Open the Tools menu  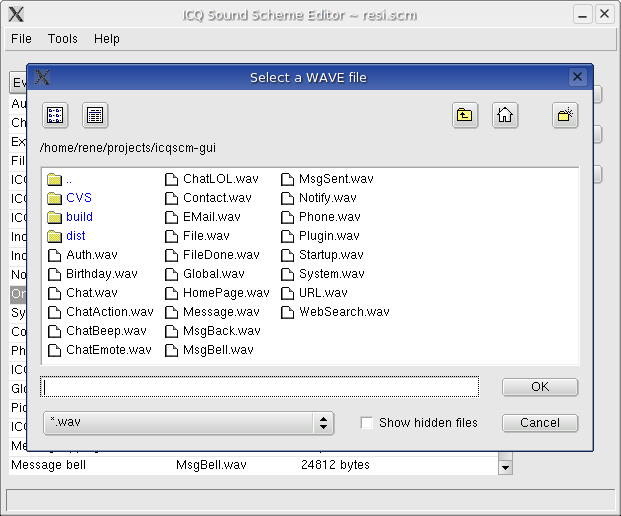pos(63,39)
